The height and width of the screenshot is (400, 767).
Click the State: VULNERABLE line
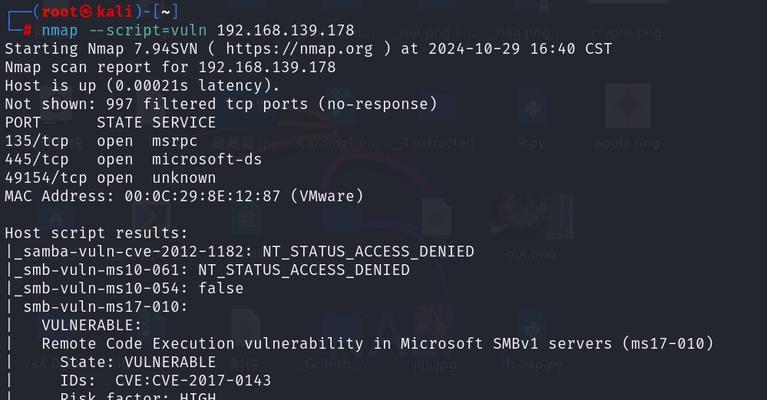(137, 362)
